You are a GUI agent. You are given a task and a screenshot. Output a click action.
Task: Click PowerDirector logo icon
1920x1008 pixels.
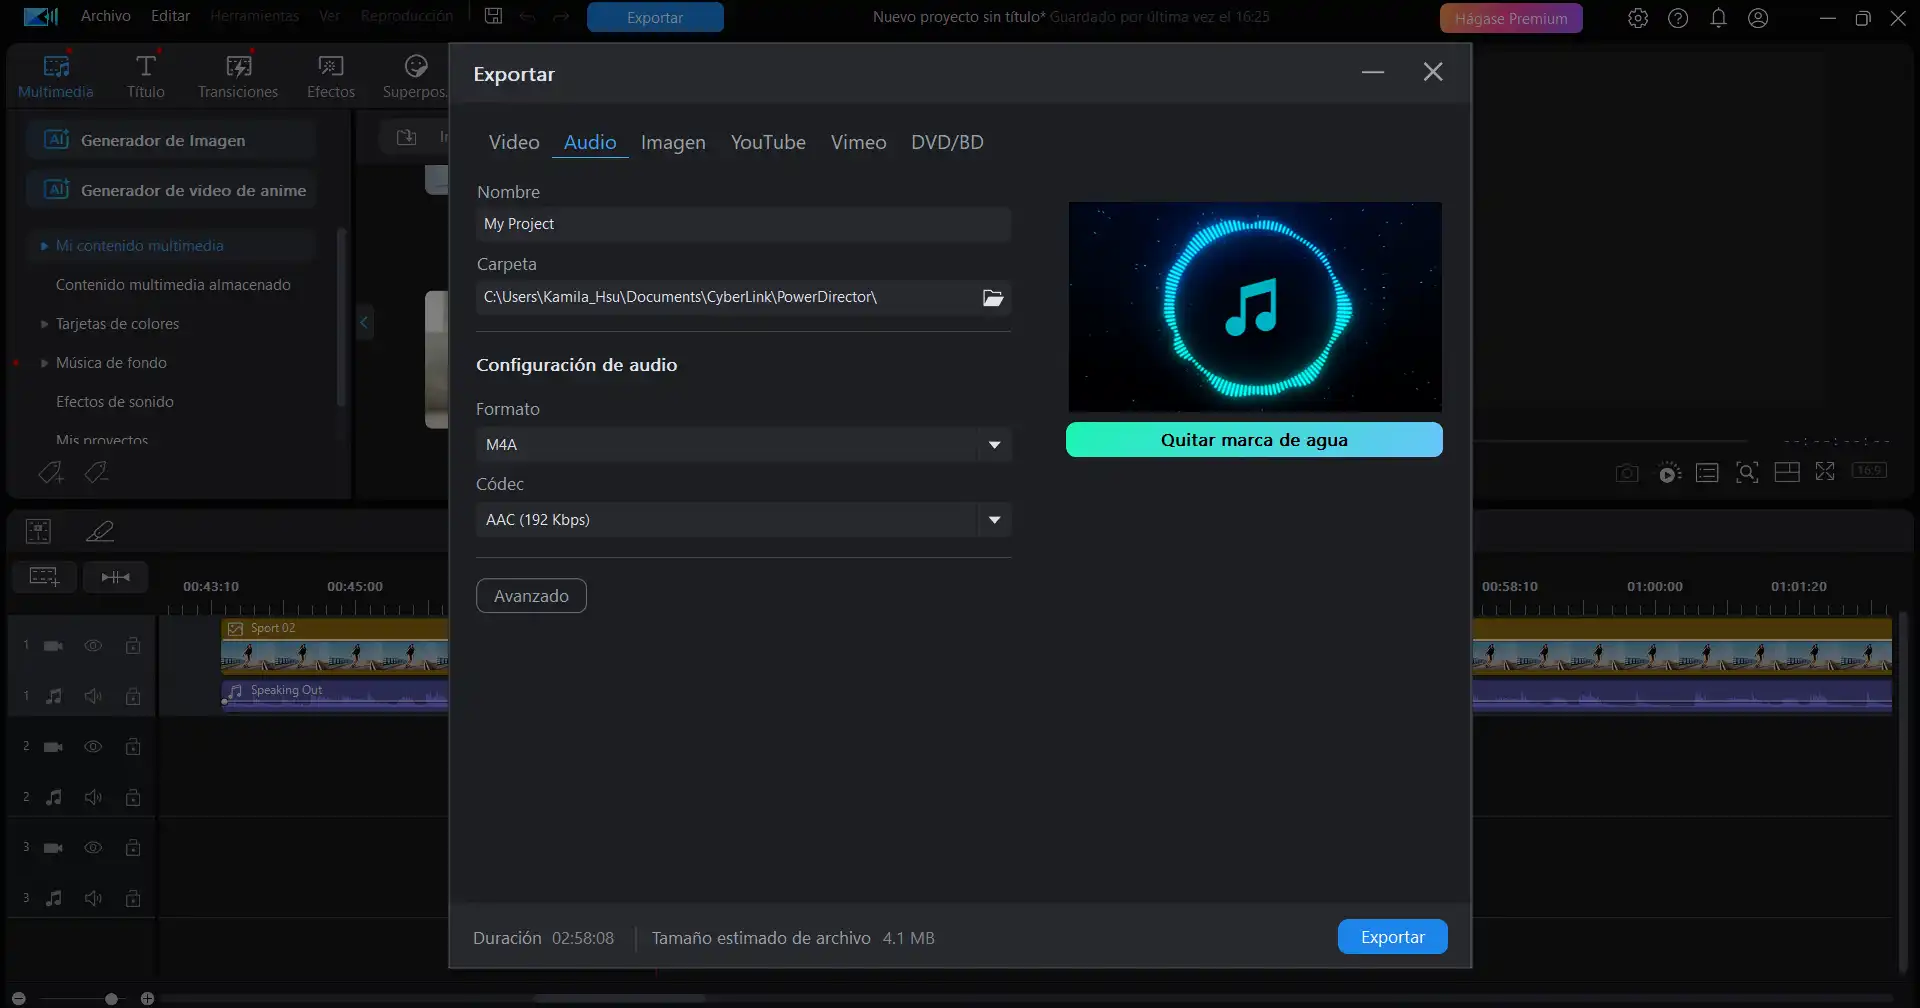pyautogui.click(x=40, y=17)
